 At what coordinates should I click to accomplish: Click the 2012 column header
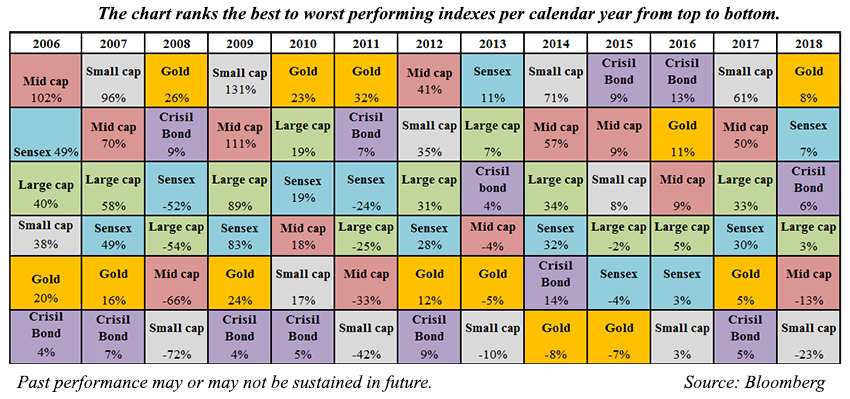click(x=429, y=42)
